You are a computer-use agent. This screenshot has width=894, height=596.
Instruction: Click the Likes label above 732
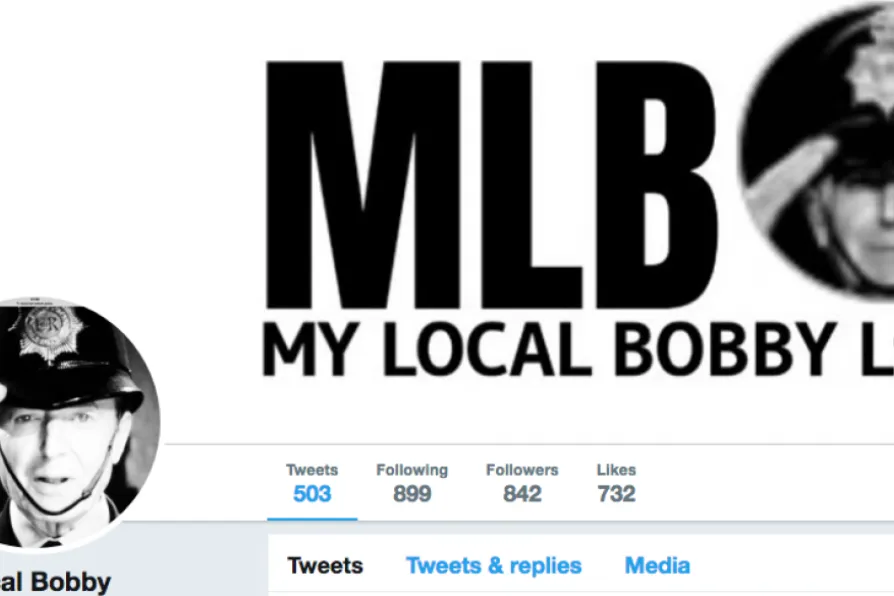click(x=616, y=470)
